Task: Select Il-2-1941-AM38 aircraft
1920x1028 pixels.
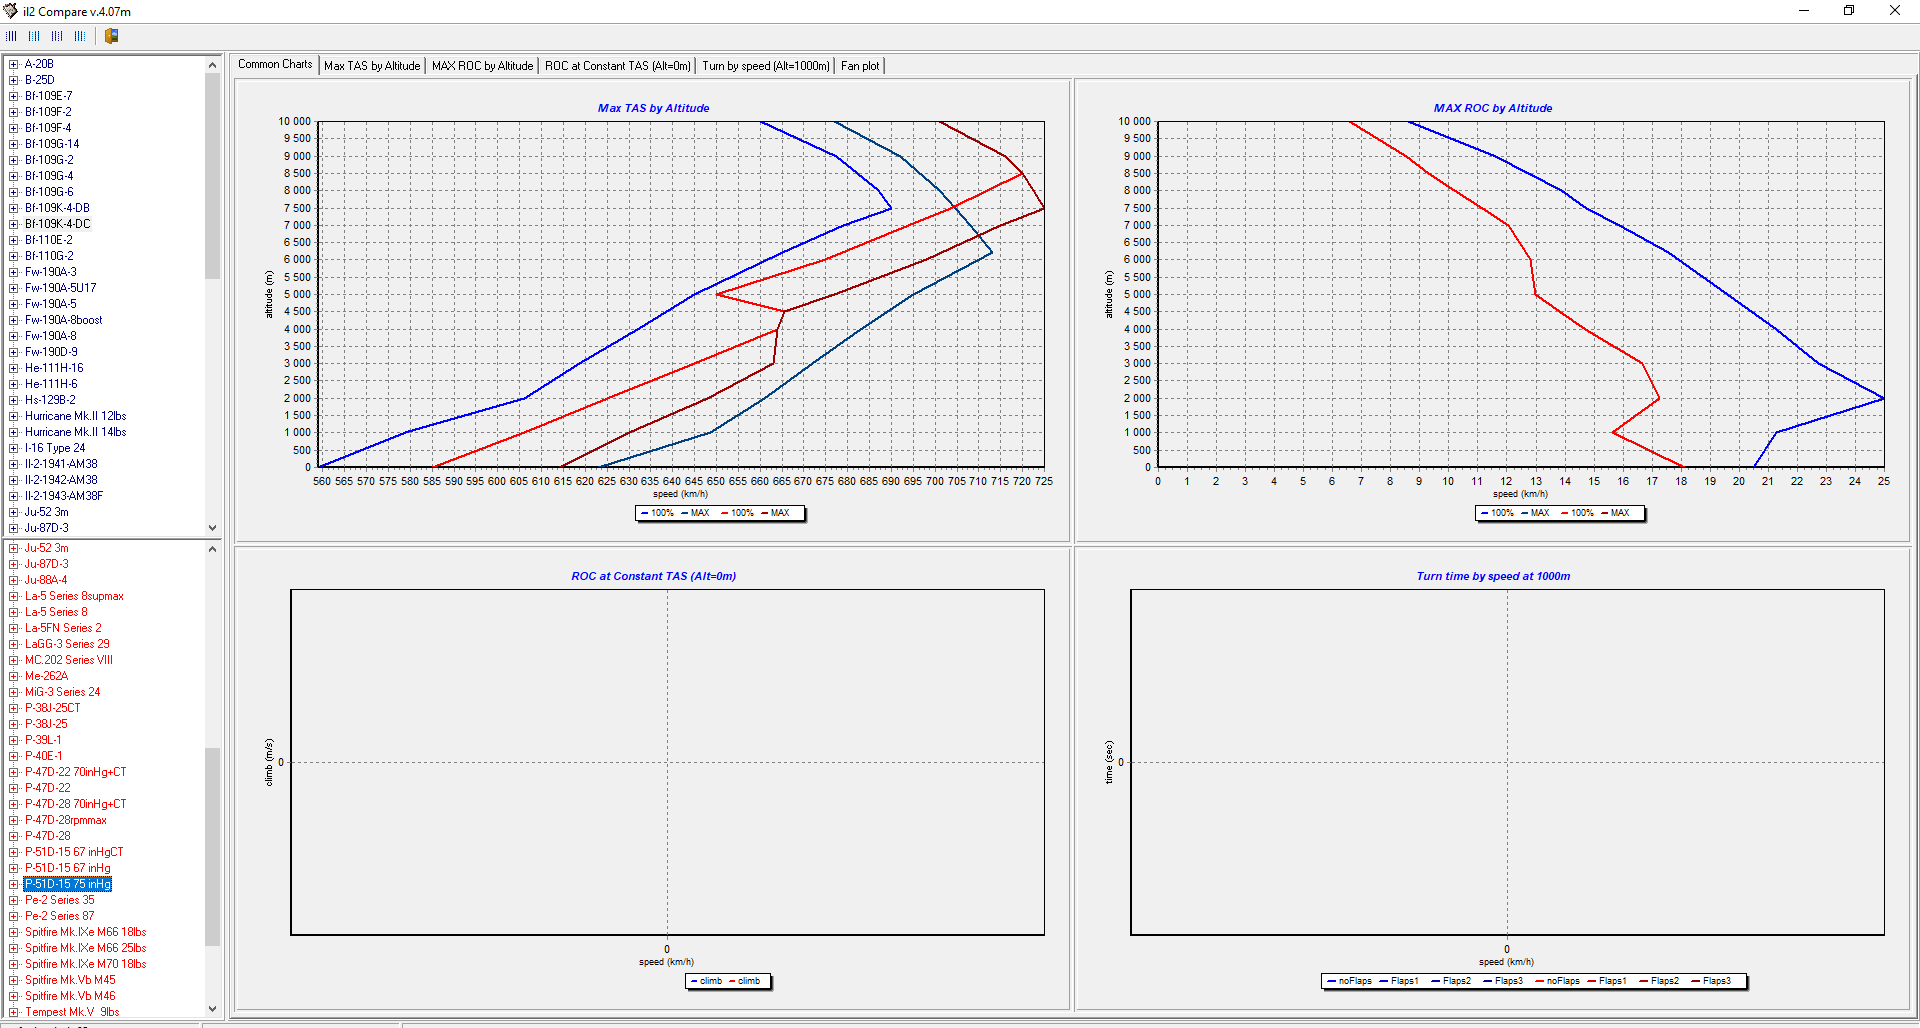Action: coord(61,464)
